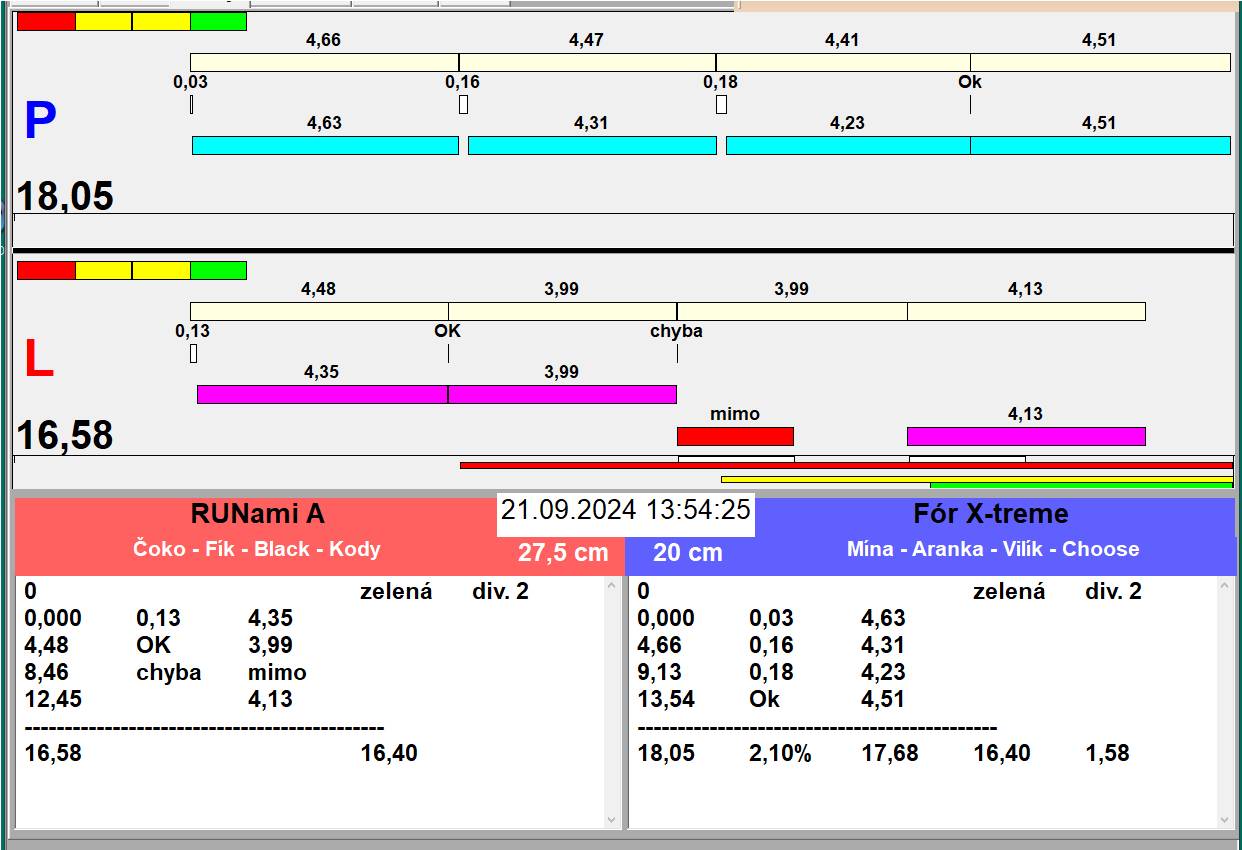The height and width of the screenshot is (850, 1242).
Task: Click the pass marker box under 0,18
Action: [x=721, y=104]
